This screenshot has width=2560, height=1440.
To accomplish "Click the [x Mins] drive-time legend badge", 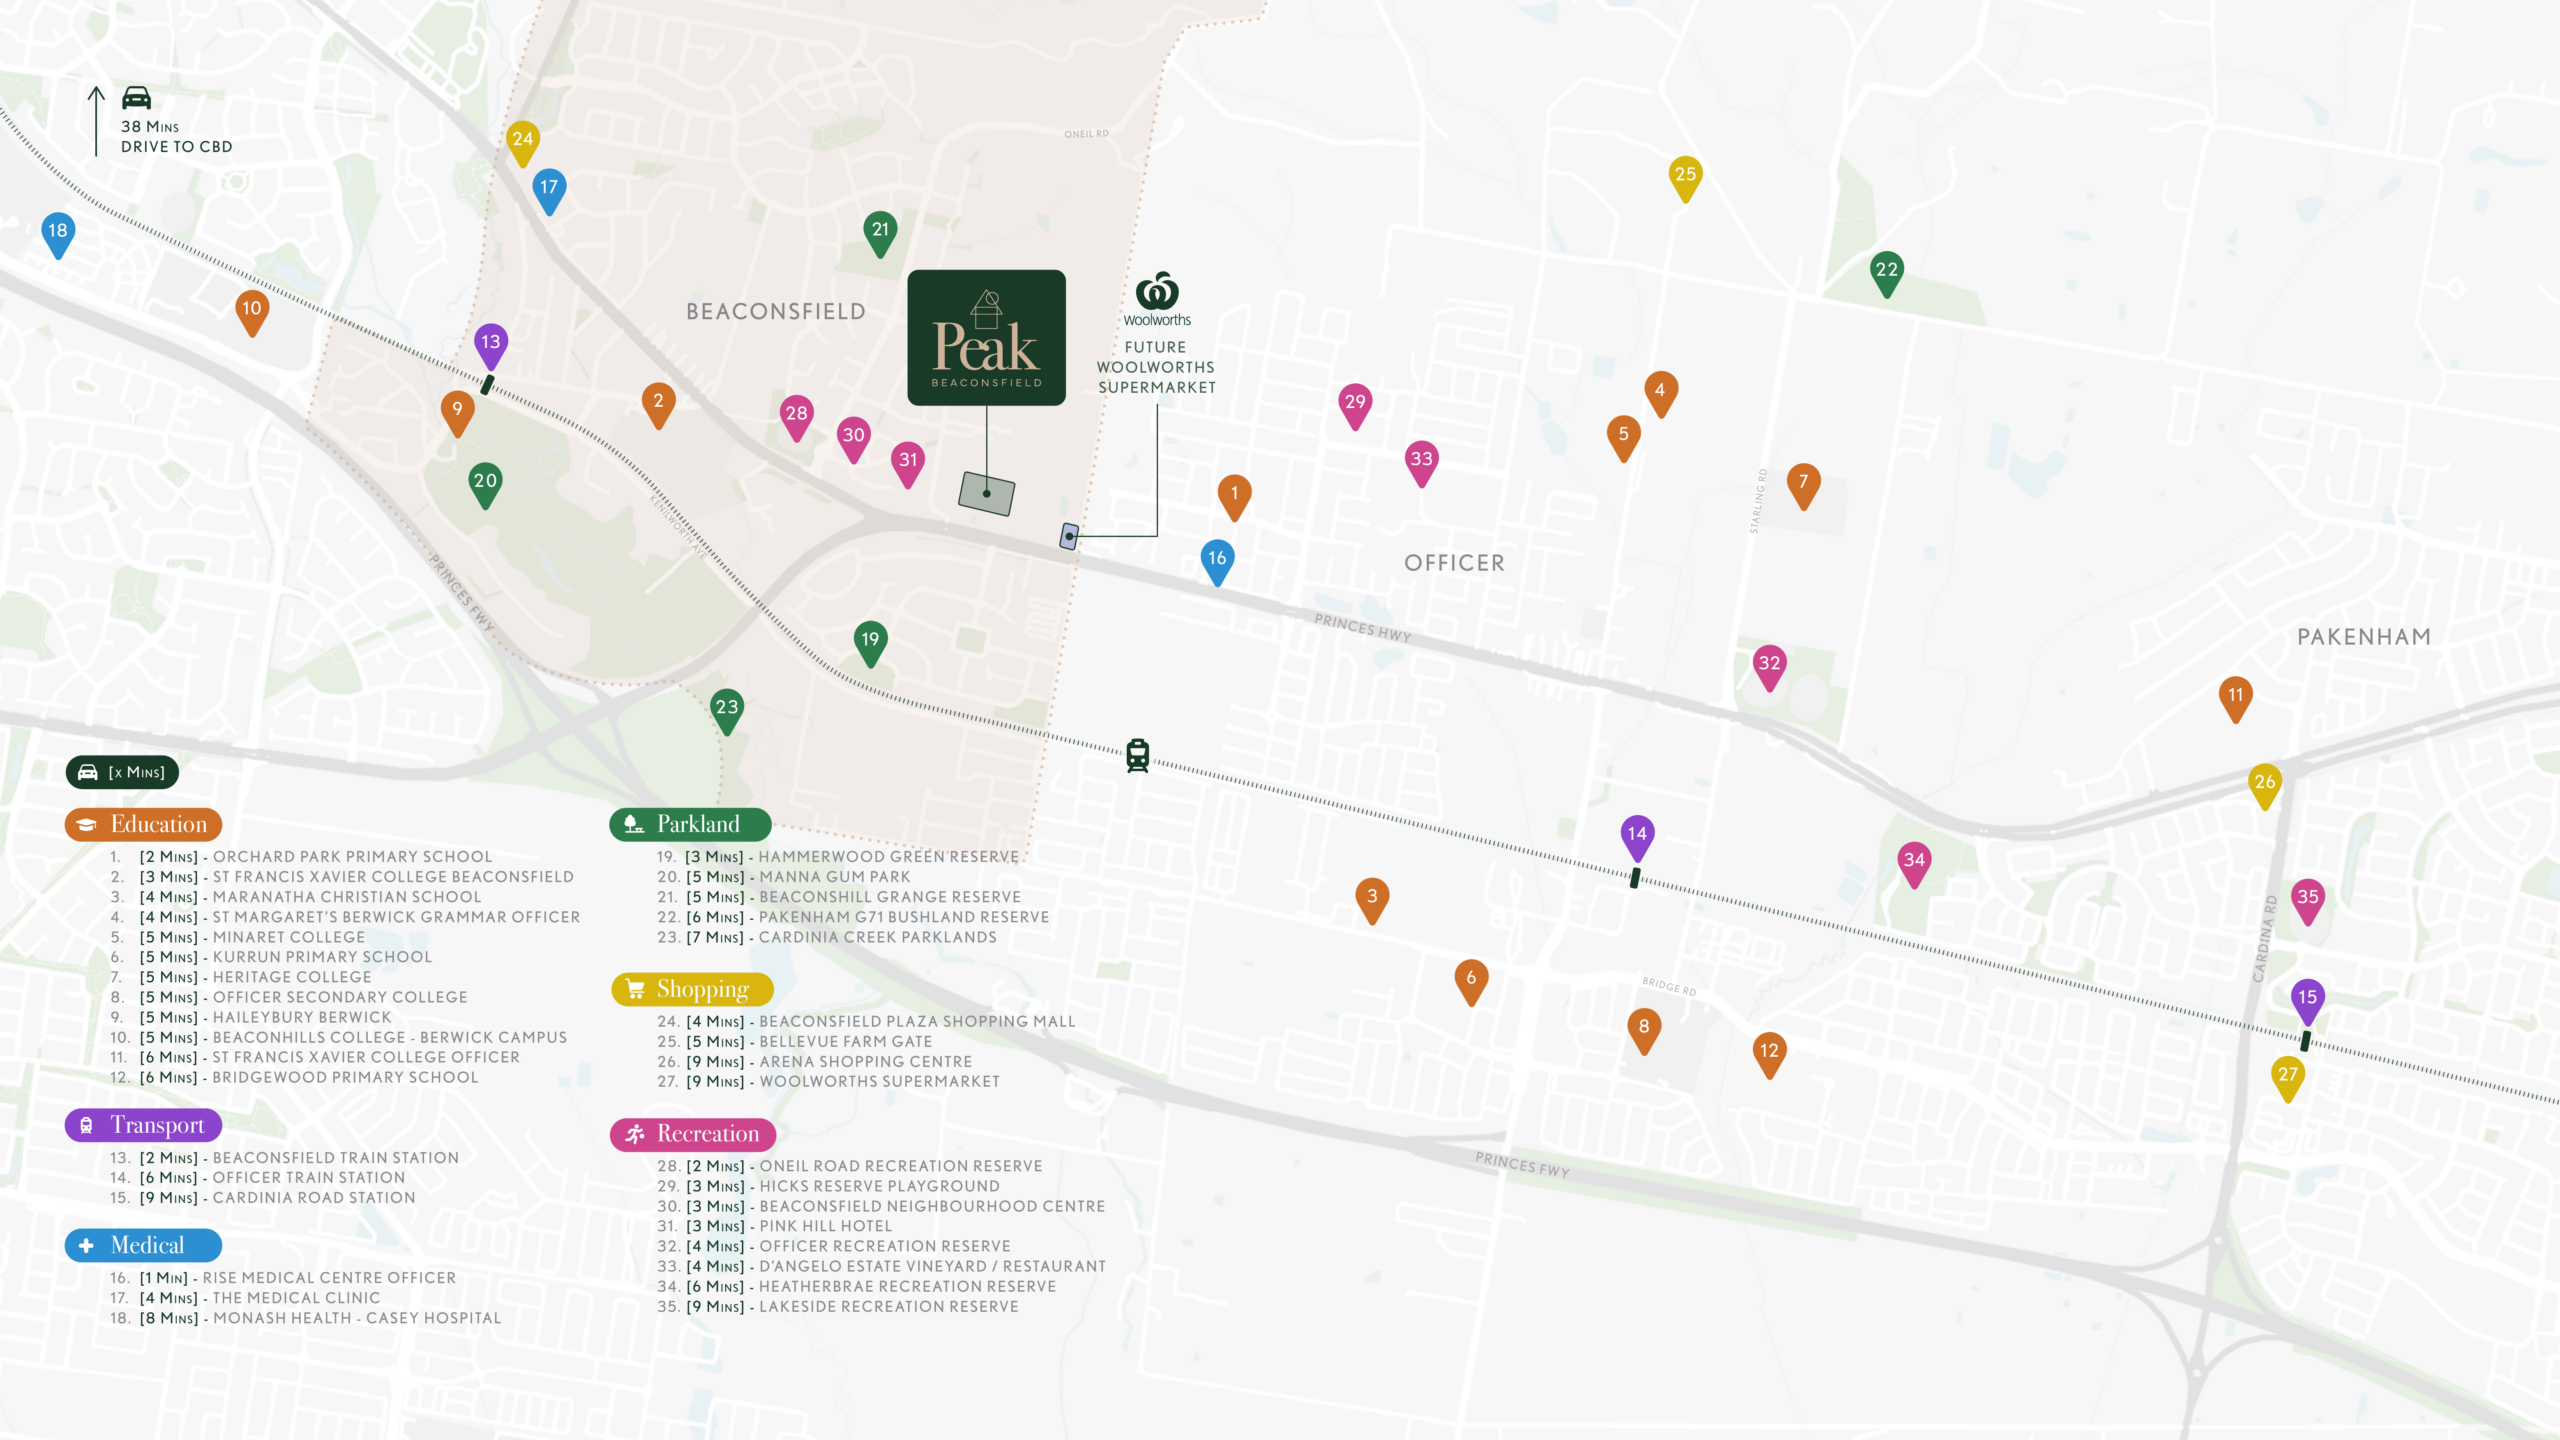I will [122, 772].
